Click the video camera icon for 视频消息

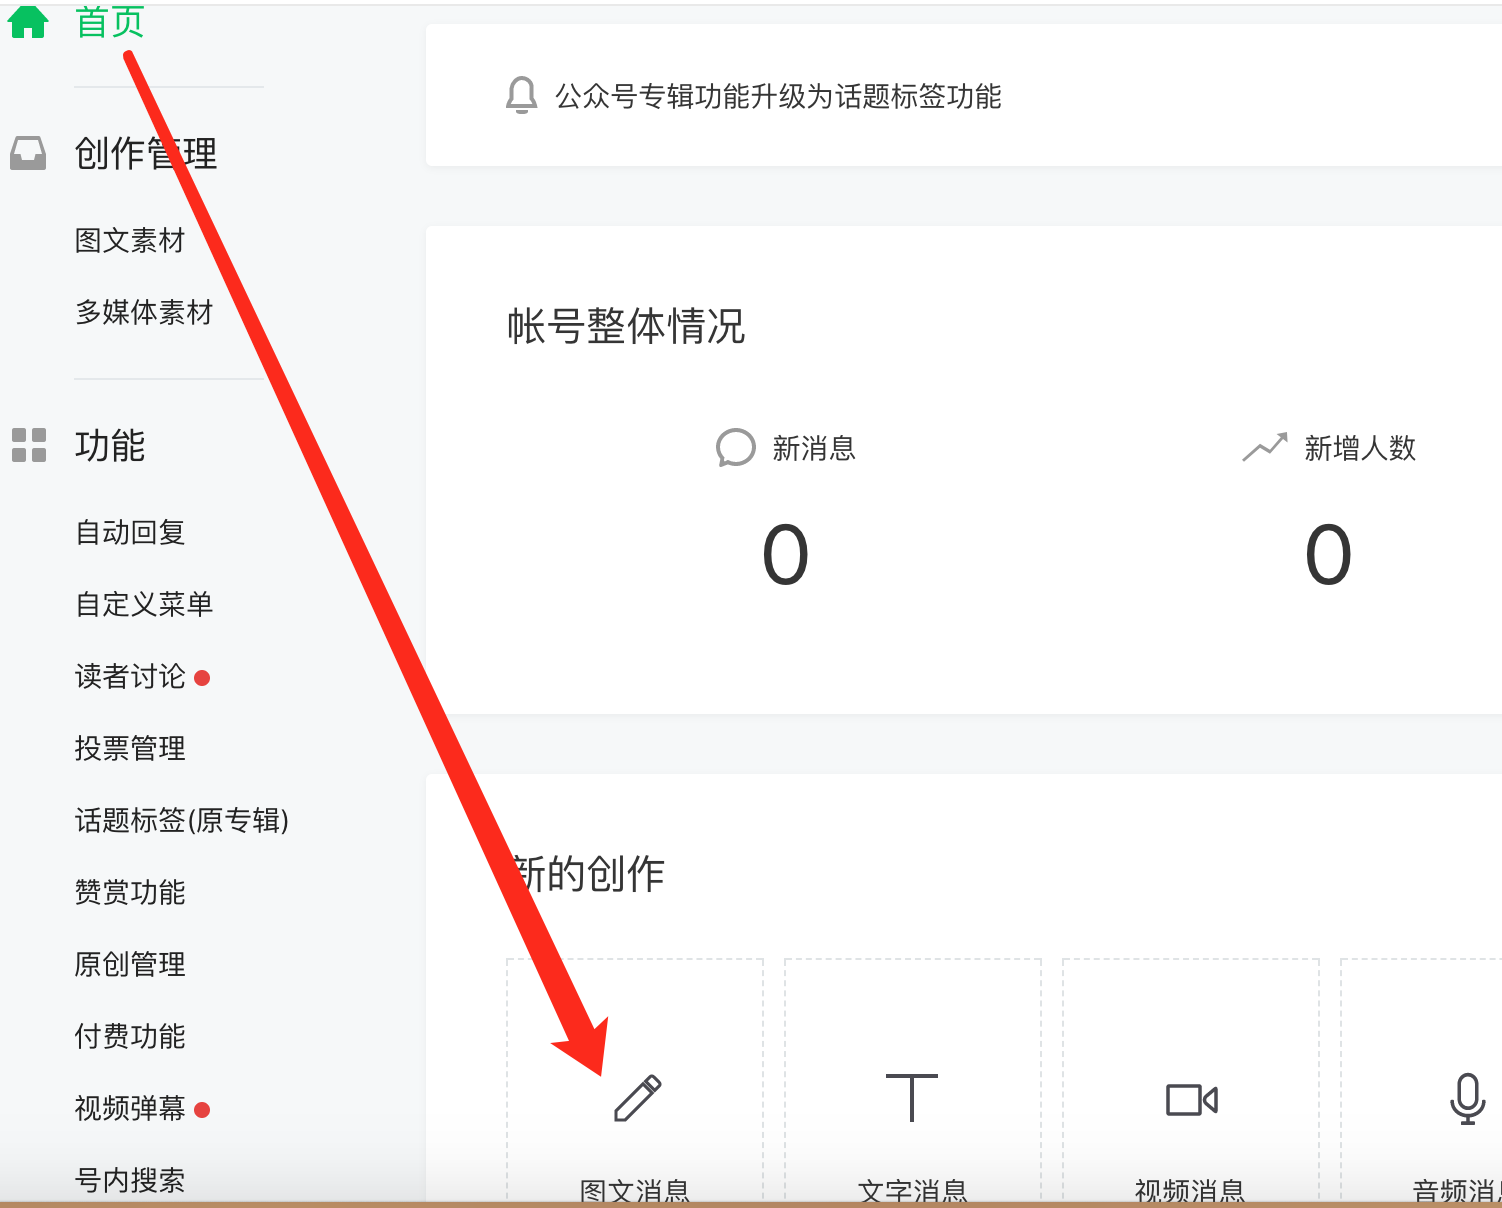(x=1192, y=1100)
